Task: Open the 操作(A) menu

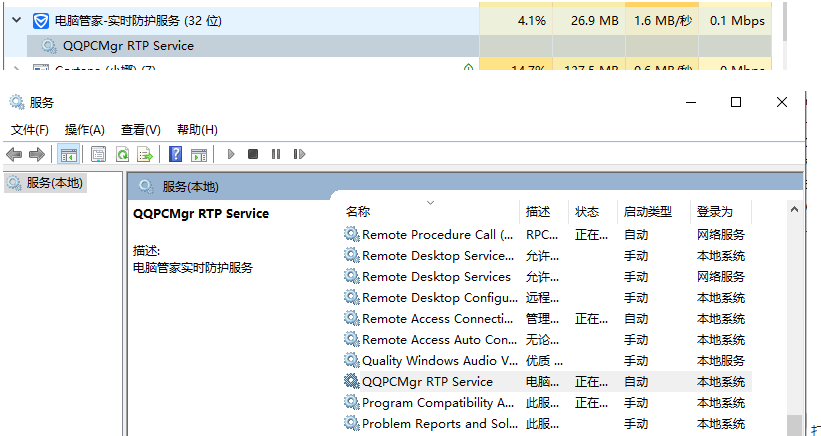Action: (84, 130)
